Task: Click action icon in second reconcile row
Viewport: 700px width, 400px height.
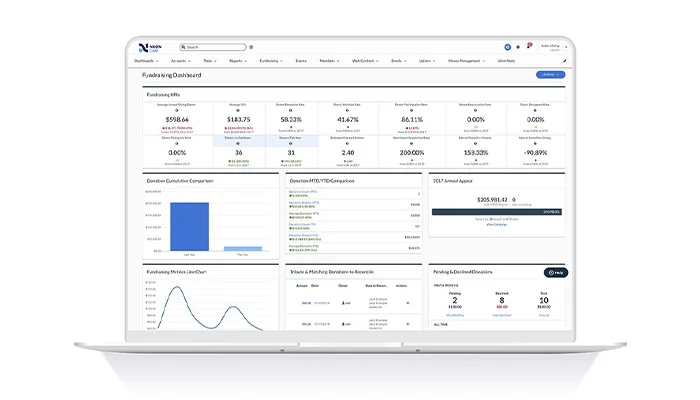Action: (x=408, y=324)
